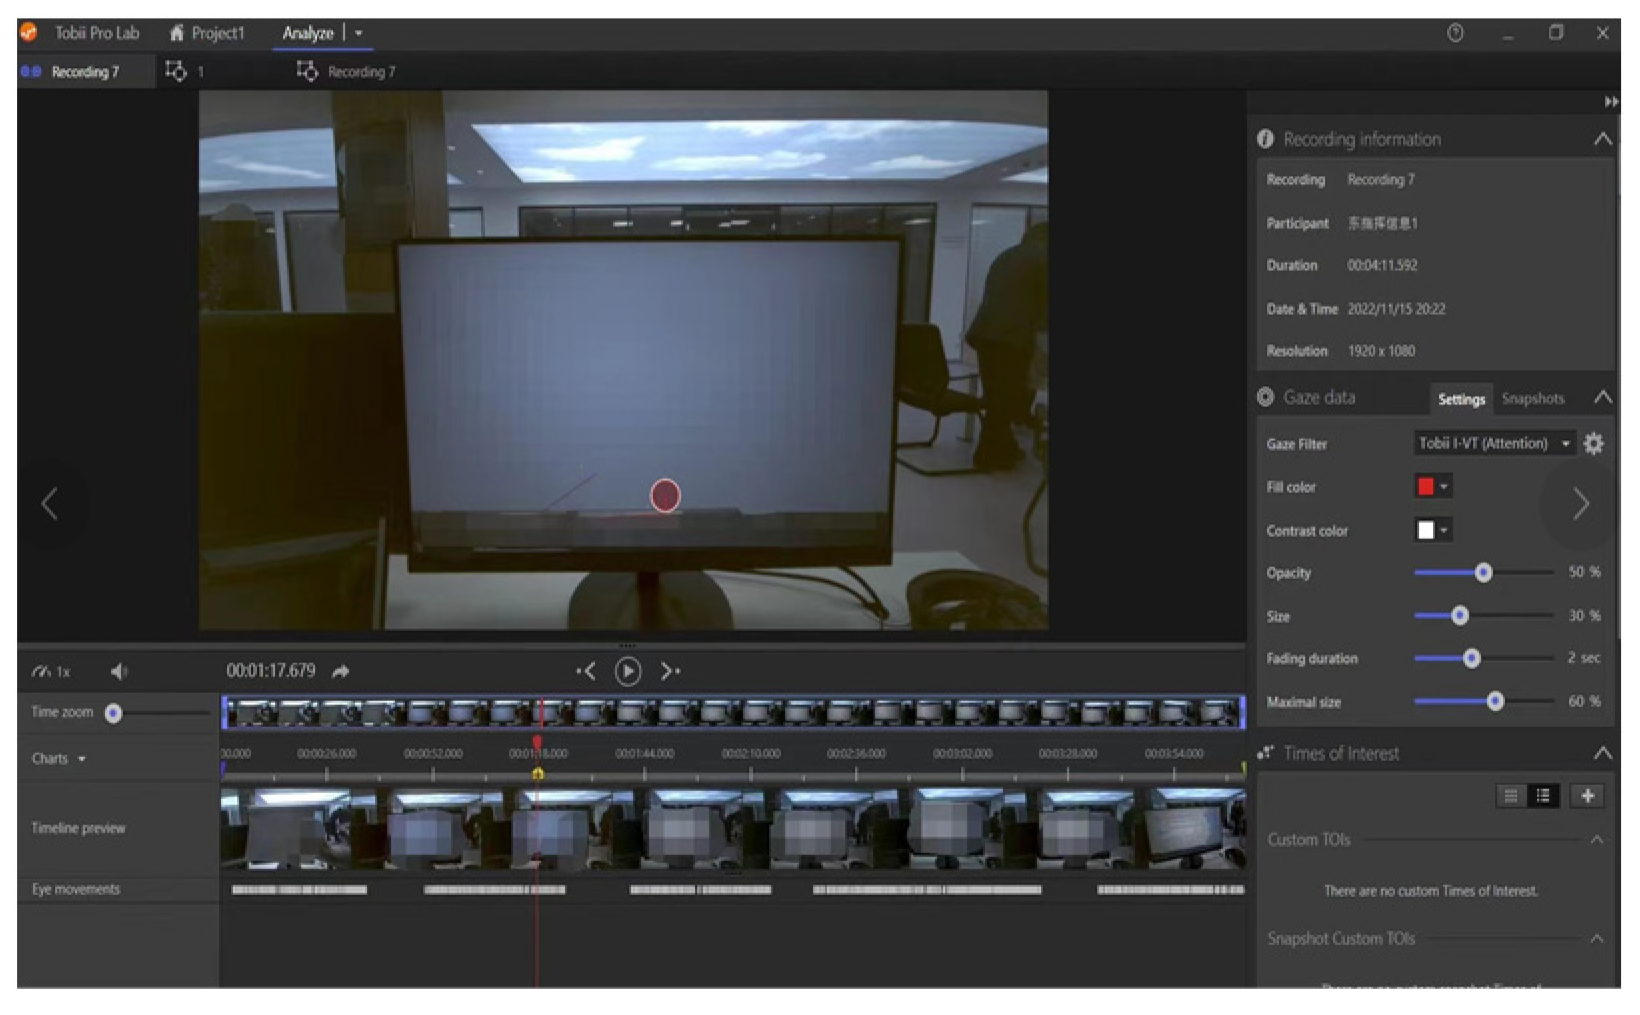Step to previous frame with left arrow
Image resolution: width=1640 pixels, height=1015 pixels.
[x=586, y=672]
